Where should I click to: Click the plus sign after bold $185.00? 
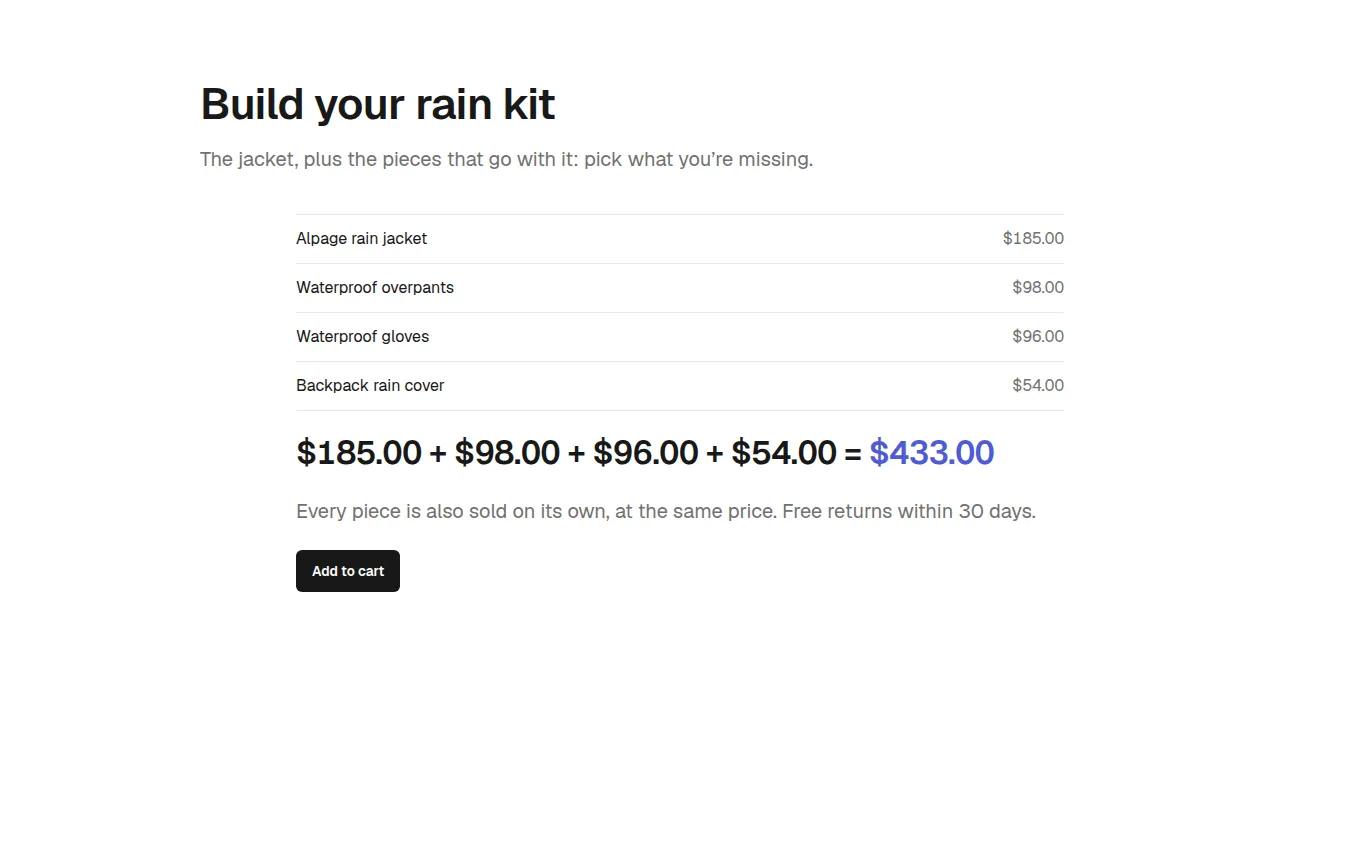[438, 454]
